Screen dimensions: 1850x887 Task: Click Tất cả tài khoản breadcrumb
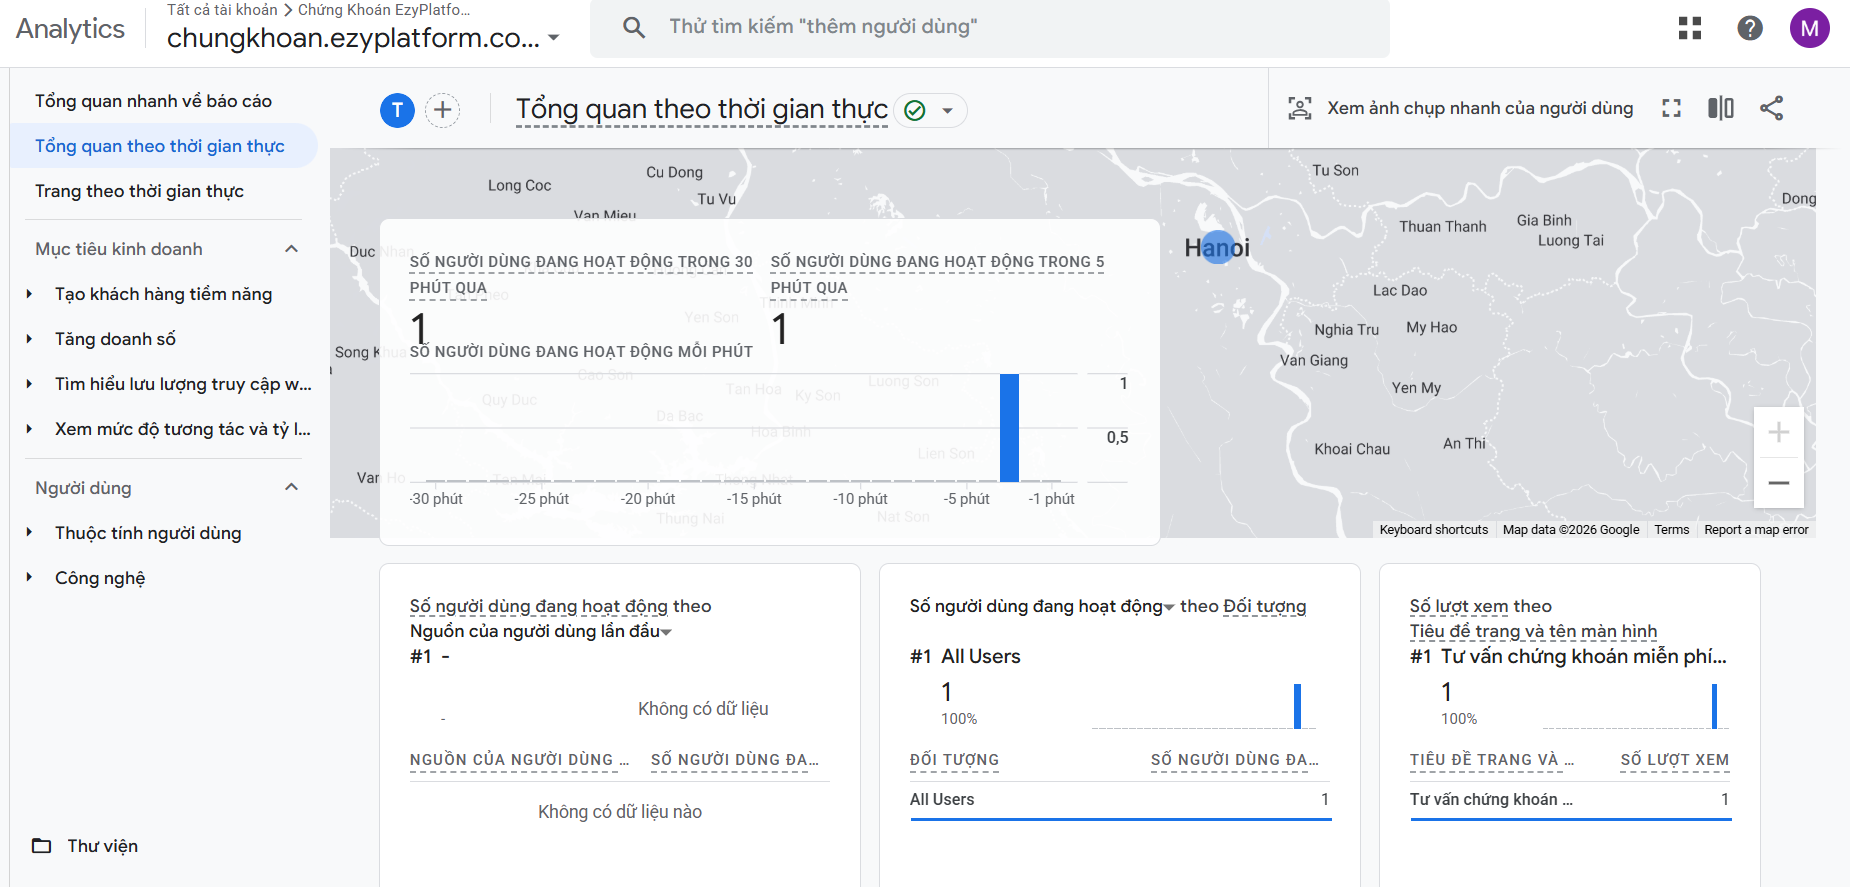(x=222, y=10)
